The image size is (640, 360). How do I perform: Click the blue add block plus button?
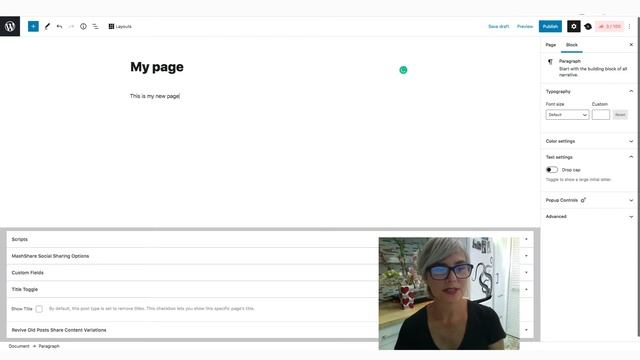point(33,27)
